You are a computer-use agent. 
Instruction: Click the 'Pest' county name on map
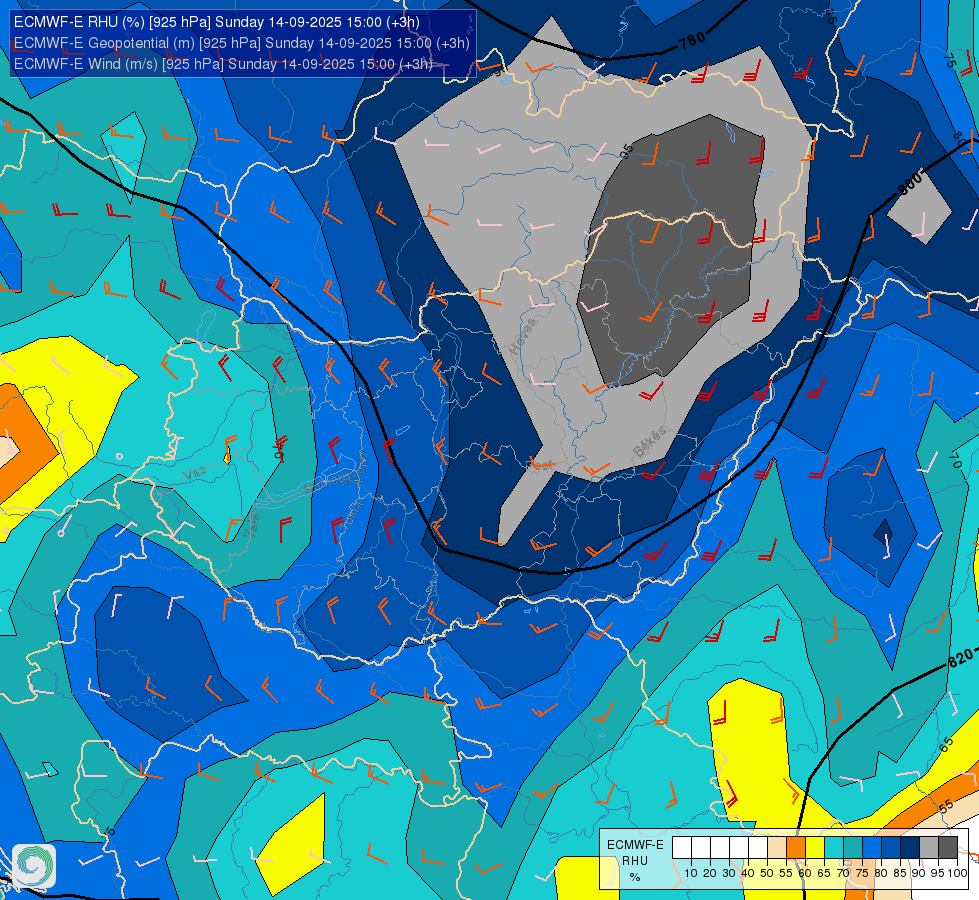(540, 465)
